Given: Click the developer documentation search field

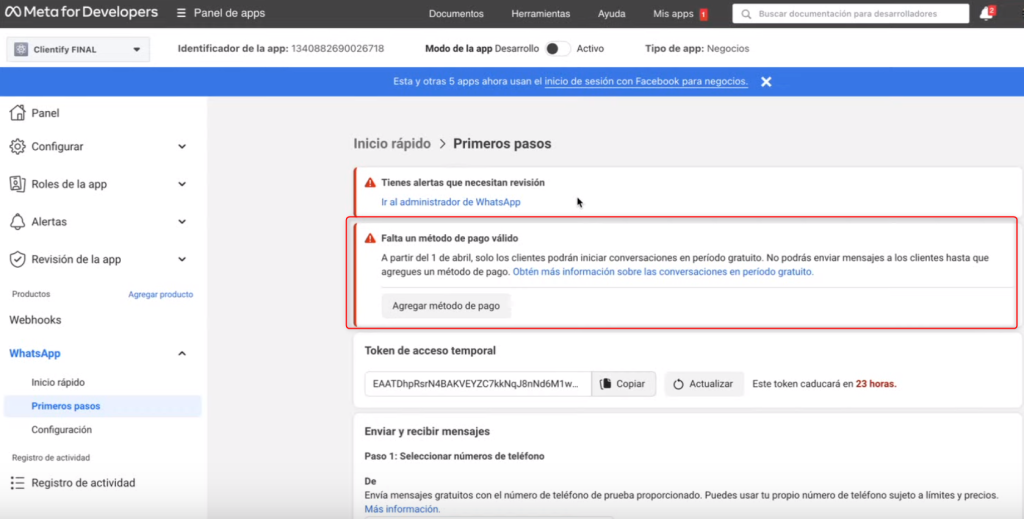Looking at the screenshot, I should [x=851, y=14].
